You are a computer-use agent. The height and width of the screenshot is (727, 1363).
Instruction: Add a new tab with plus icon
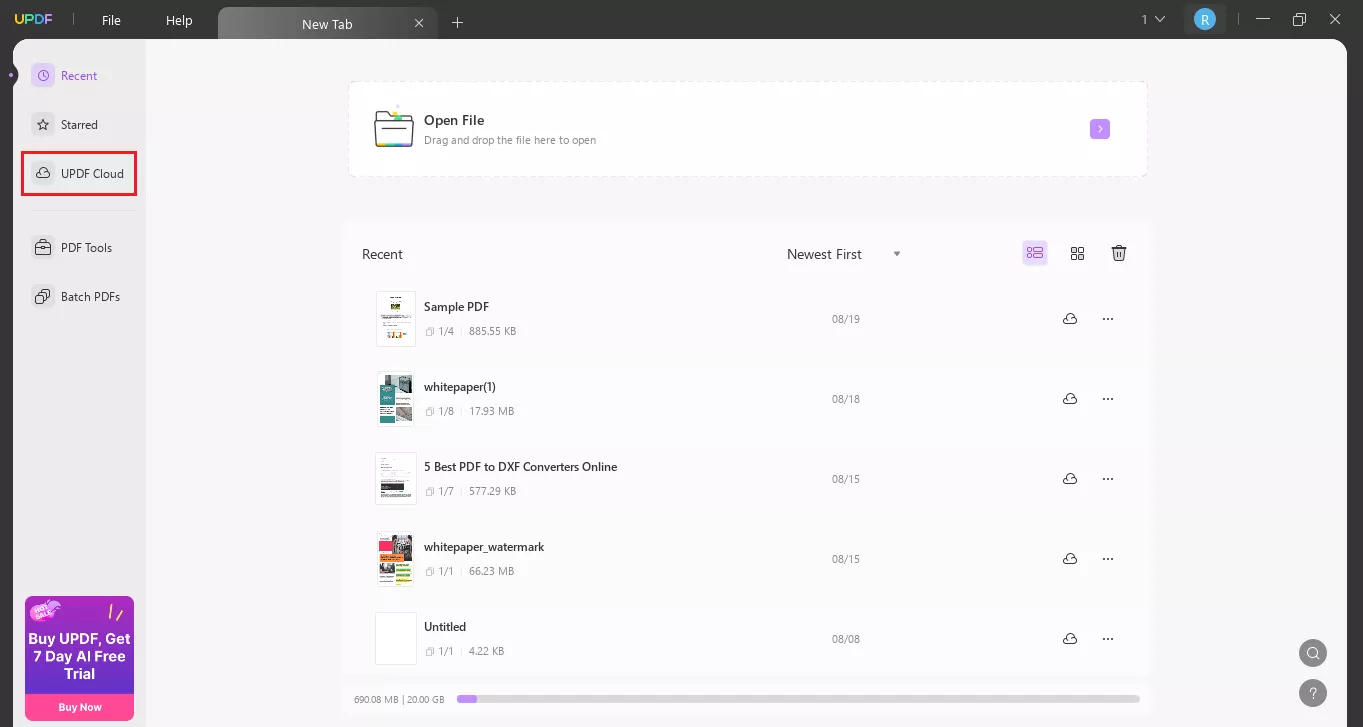[457, 23]
